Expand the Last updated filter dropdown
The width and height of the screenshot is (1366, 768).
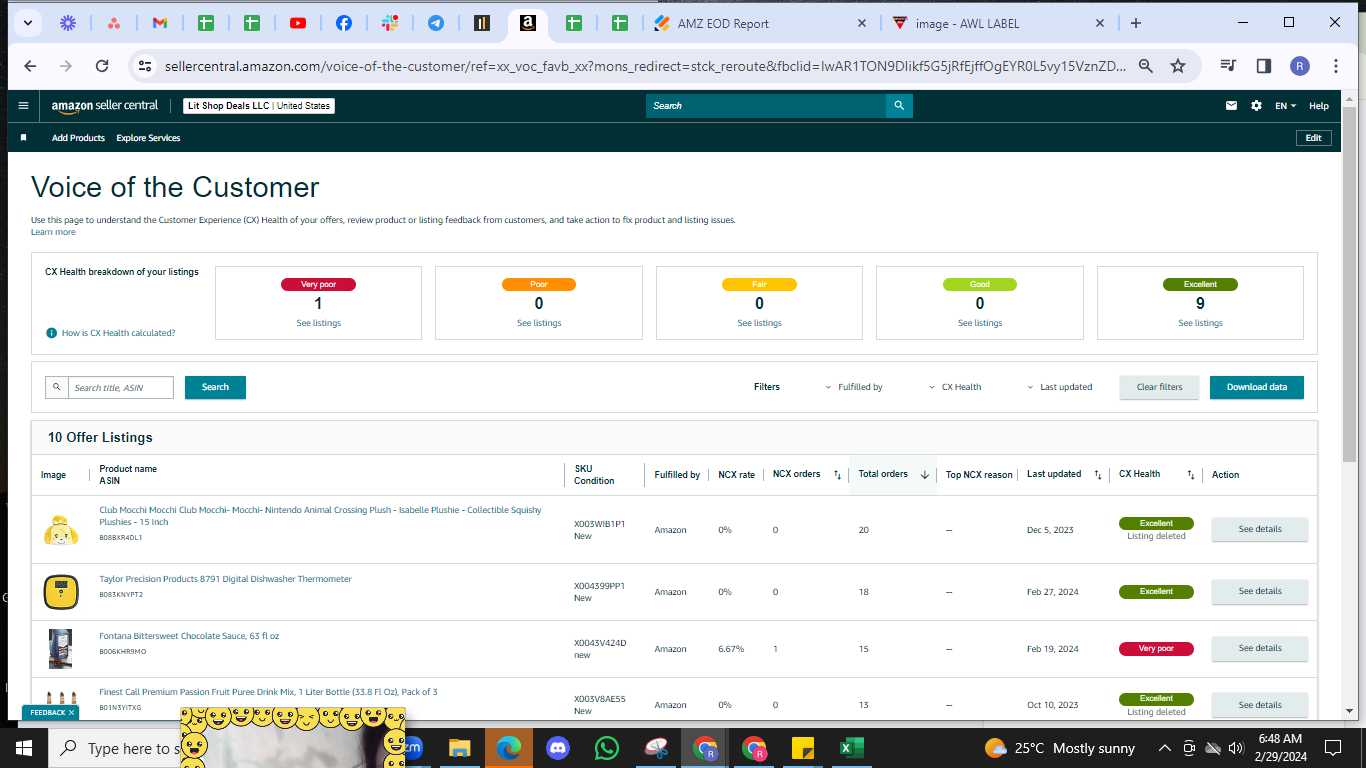tap(1059, 387)
